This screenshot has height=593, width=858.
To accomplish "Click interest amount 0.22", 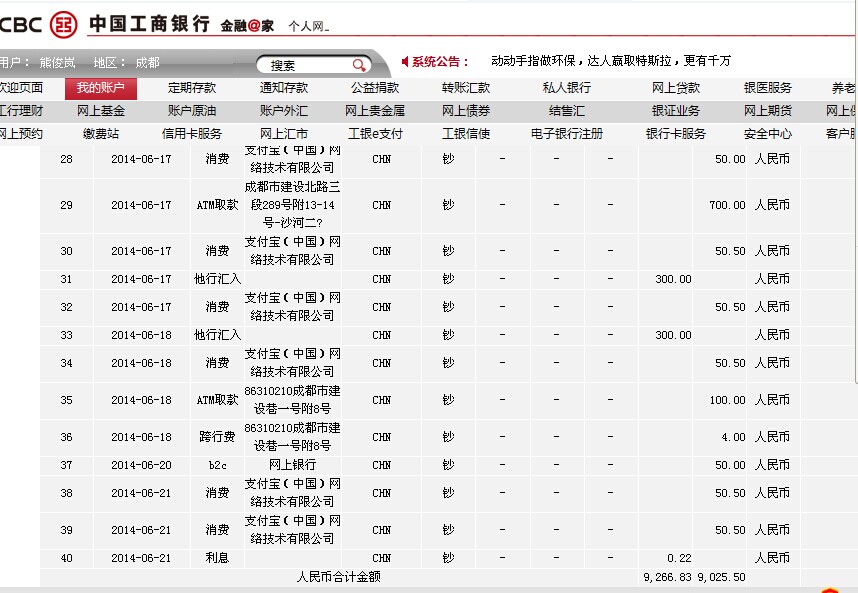I will coord(679,558).
